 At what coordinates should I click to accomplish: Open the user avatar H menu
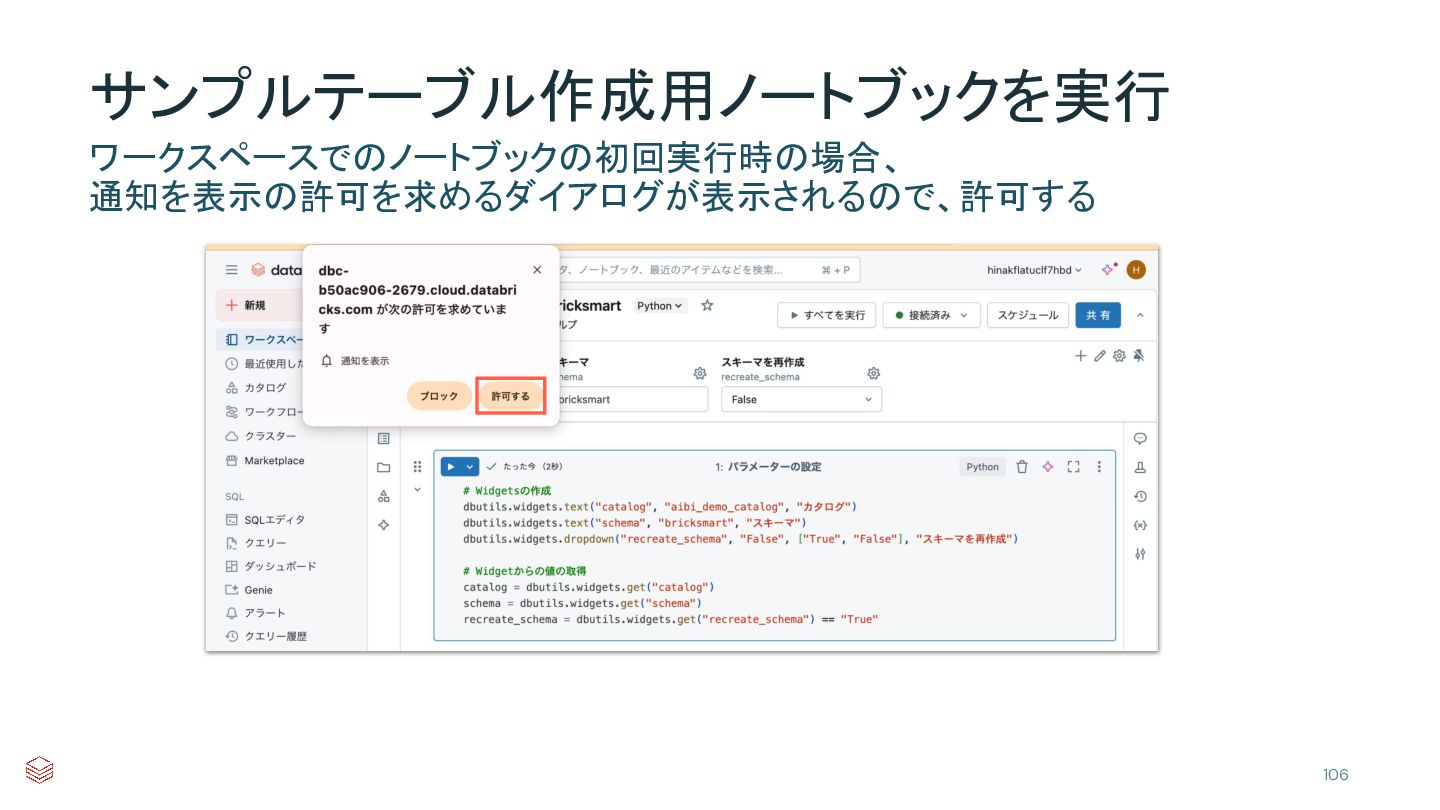1136,270
